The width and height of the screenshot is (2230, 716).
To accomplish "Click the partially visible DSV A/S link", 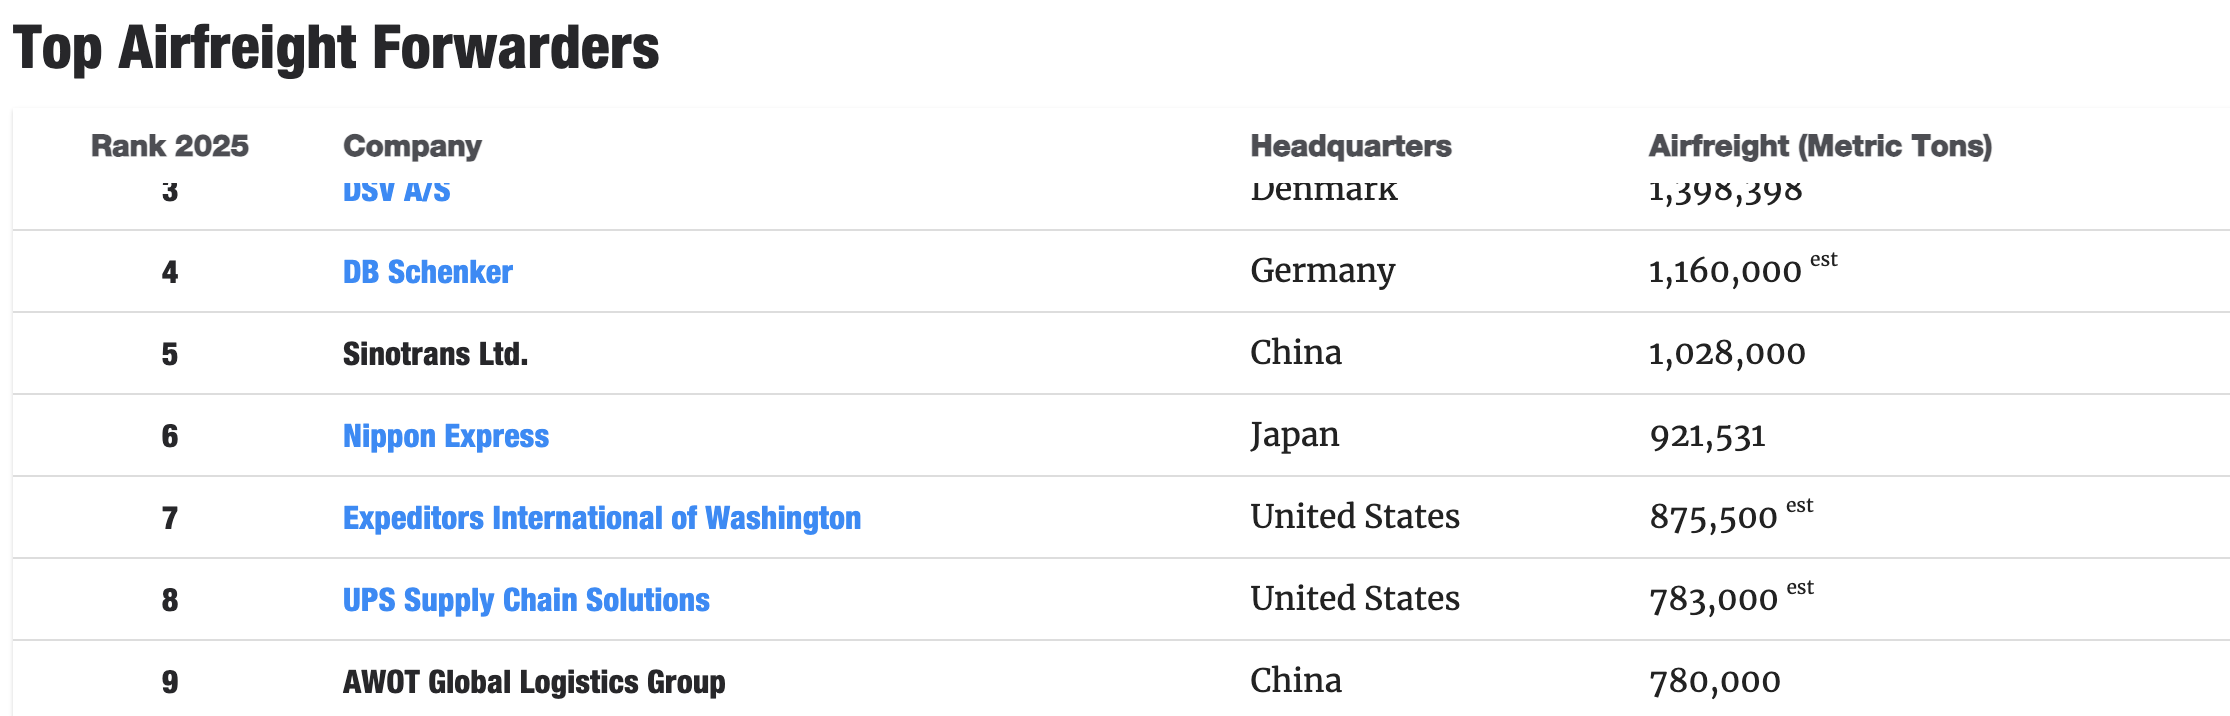I will tap(396, 192).
